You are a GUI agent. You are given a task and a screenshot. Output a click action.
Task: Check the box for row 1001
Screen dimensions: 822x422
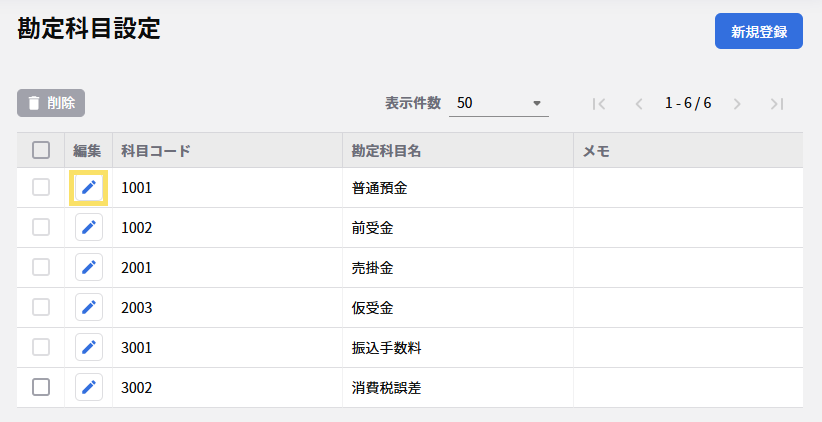[41, 187]
